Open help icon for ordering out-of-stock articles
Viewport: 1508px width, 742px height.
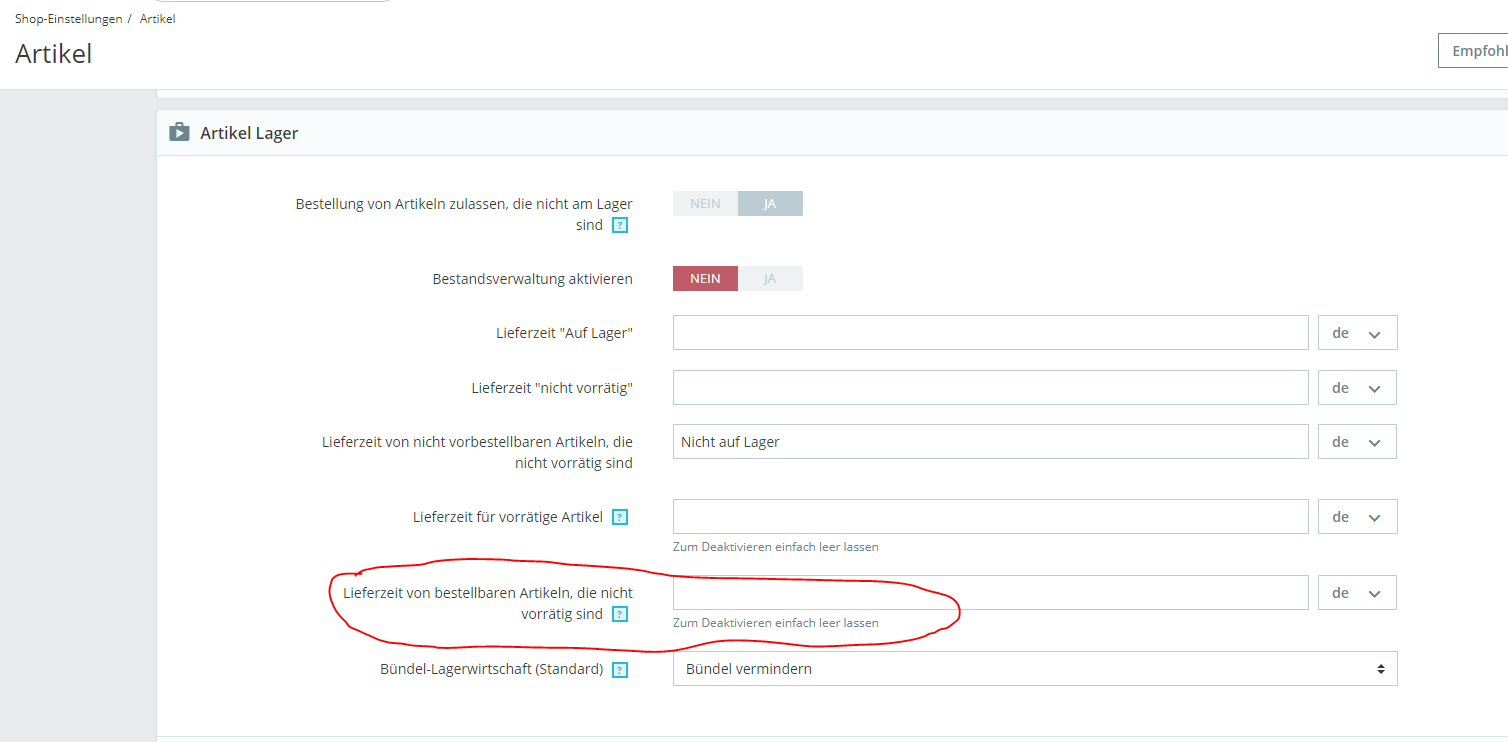click(620, 226)
